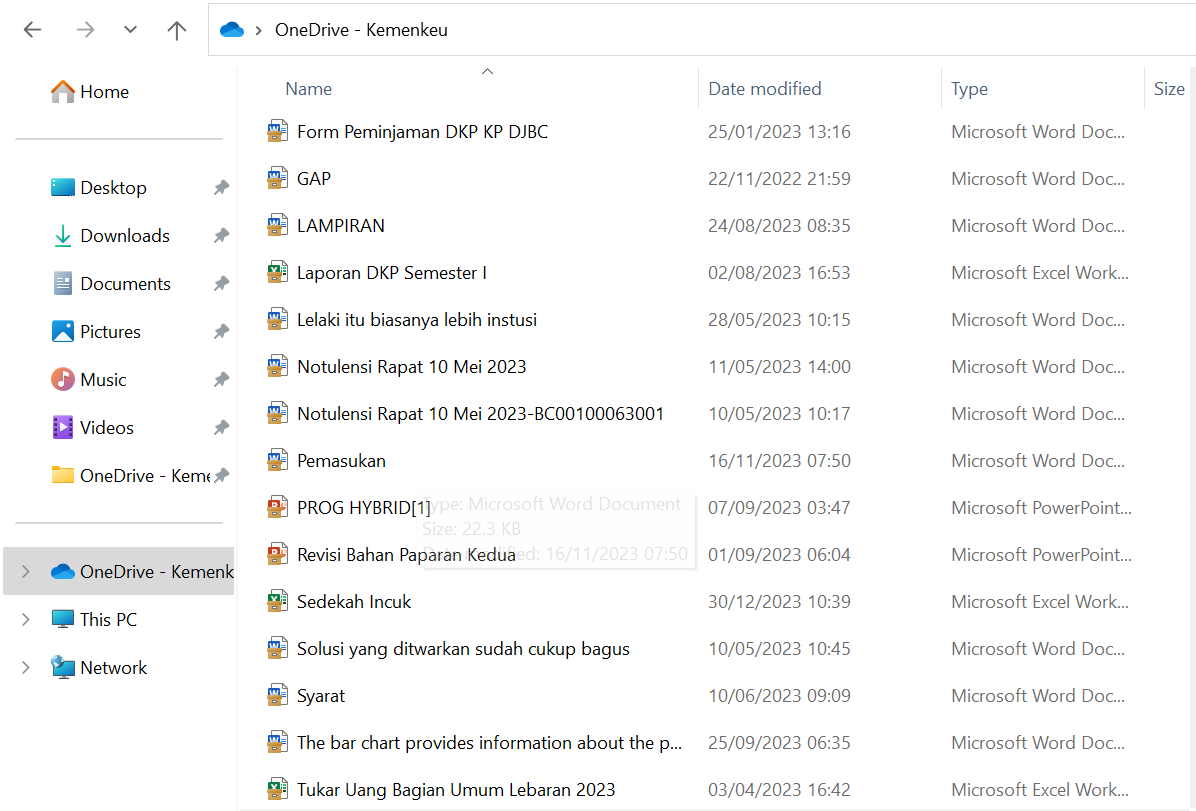The image size is (1196, 811).
Task: Click Word icon of the Syarat document
Action: [x=277, y=696]
